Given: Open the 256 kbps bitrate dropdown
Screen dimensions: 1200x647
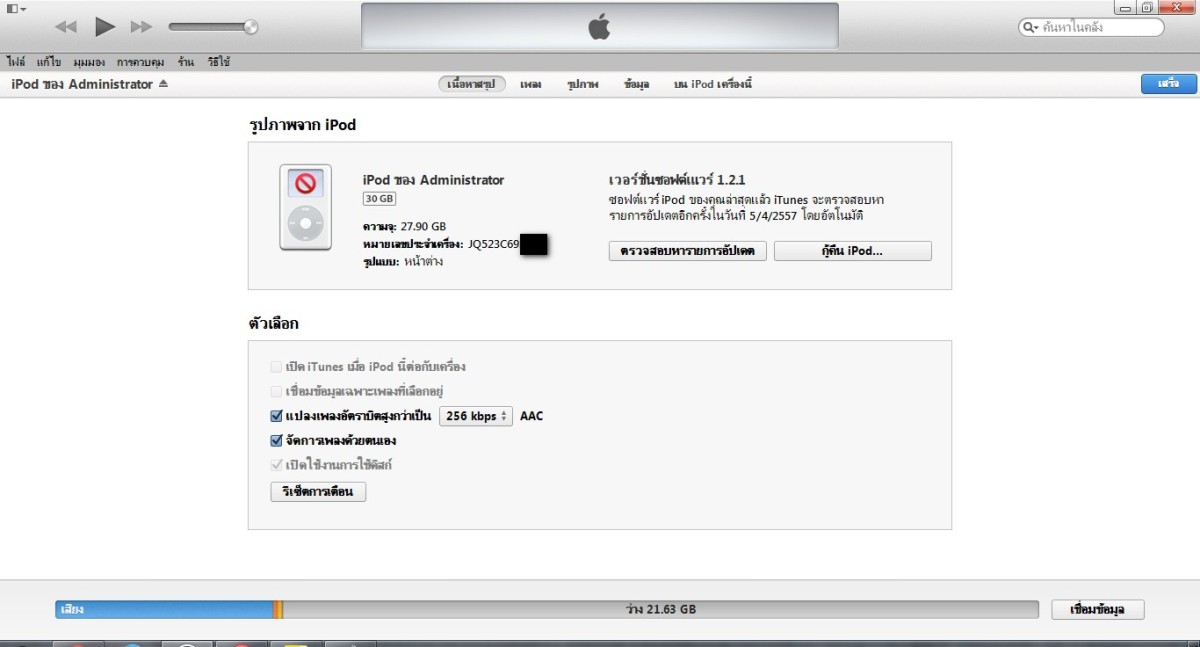Looking at the screenshot, I should (476, 416).
